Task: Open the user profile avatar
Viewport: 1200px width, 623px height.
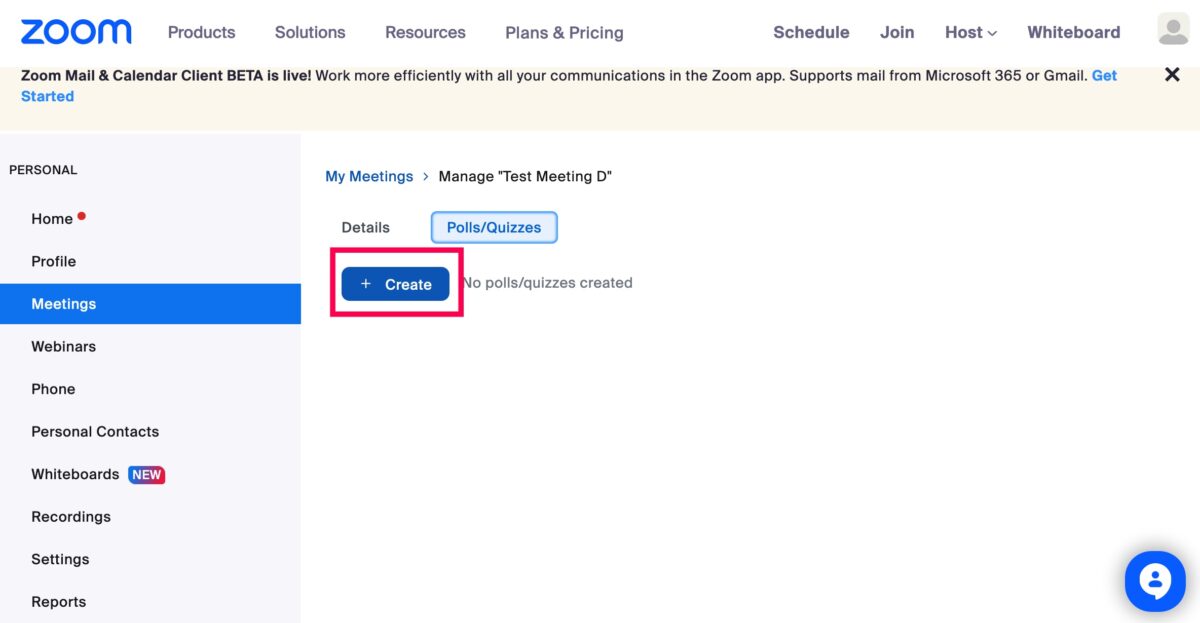Action: [x=1173, y=29]
